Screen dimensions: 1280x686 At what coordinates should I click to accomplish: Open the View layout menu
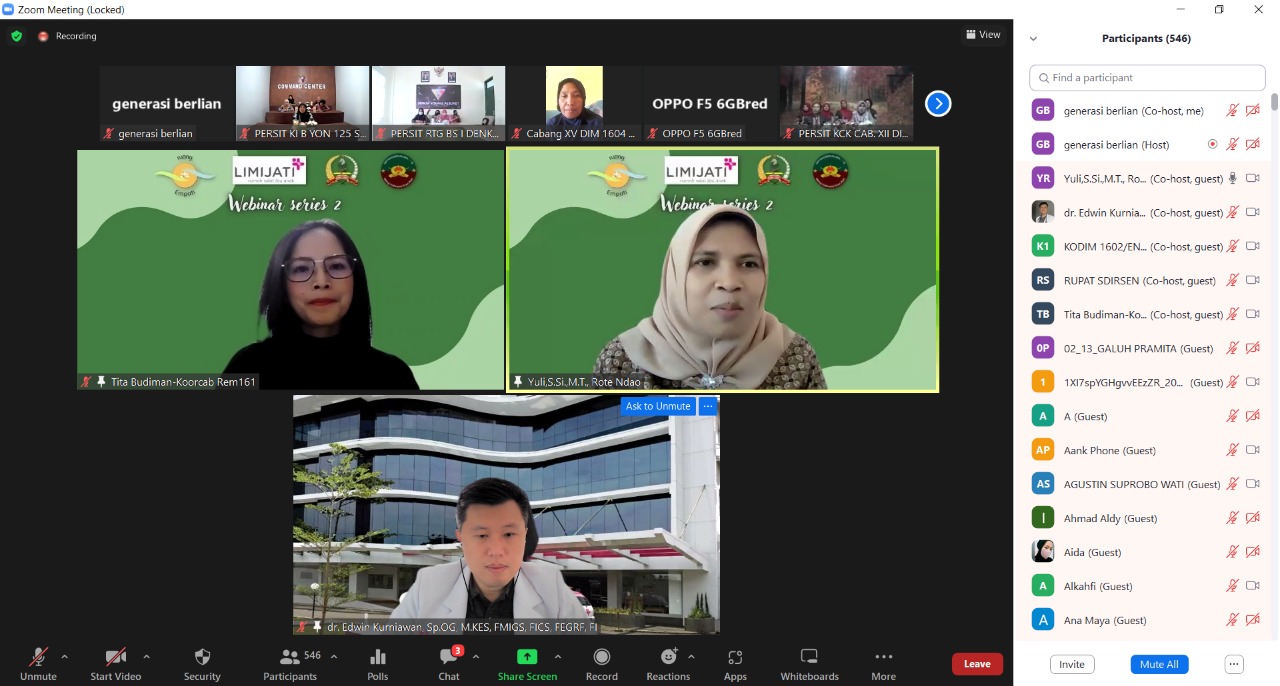pos(983,35)
